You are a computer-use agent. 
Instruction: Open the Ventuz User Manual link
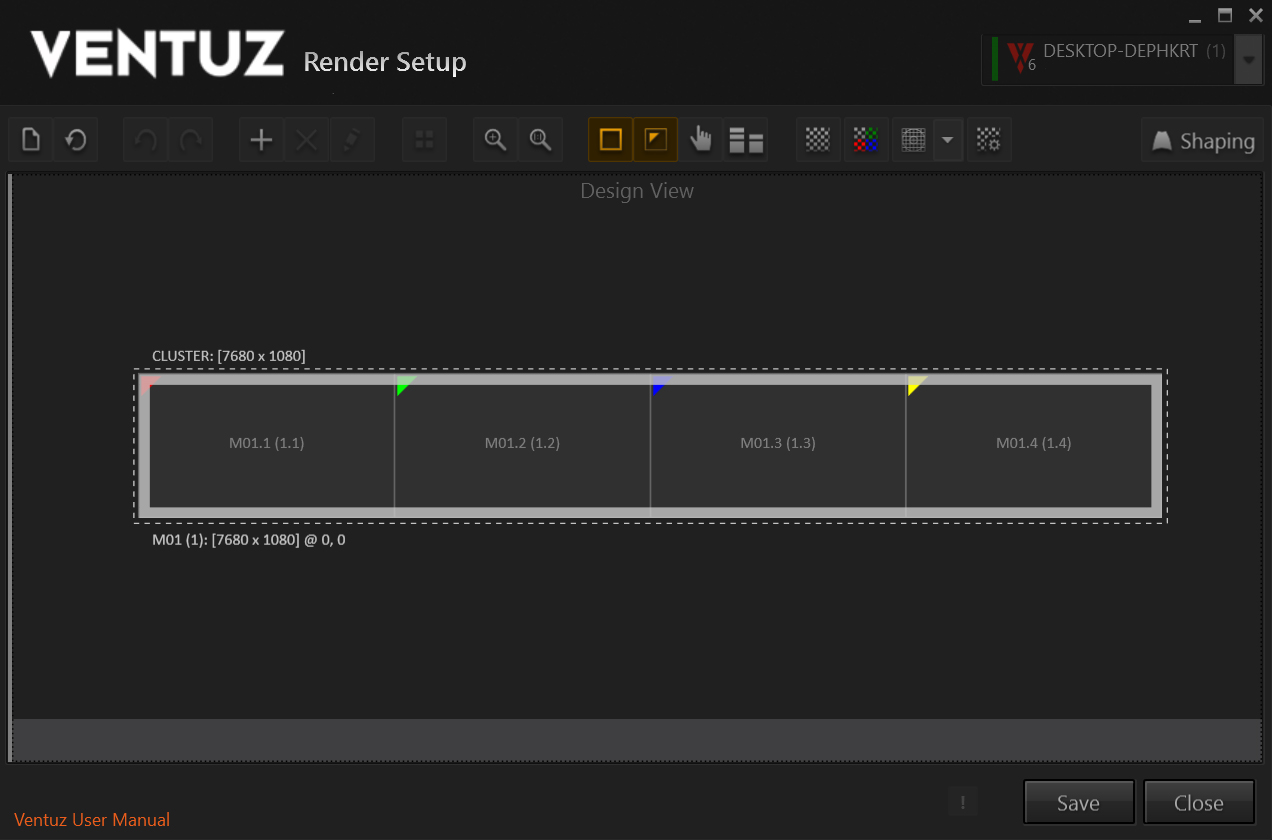pyautogui.click(x=92, y=820)
